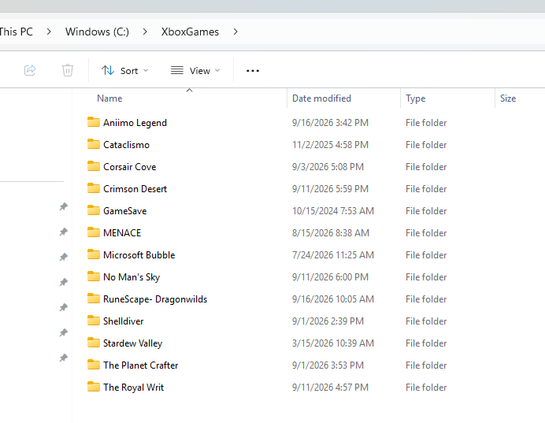Click the Shelldiver folder name

(x=123, y=321)
